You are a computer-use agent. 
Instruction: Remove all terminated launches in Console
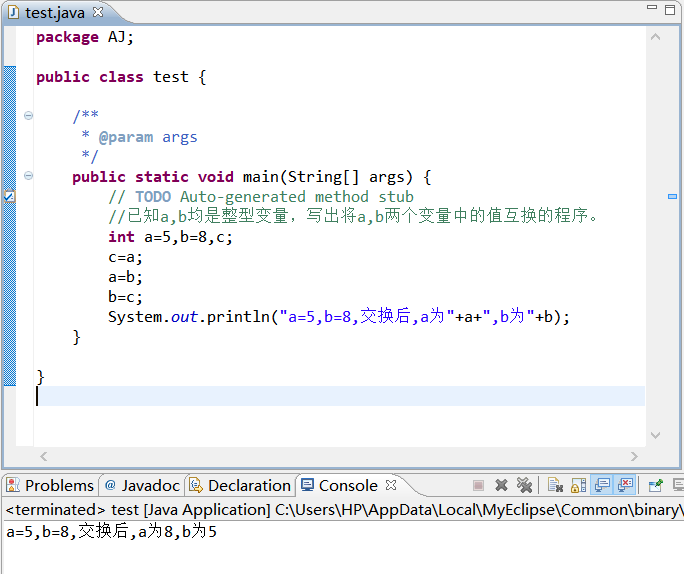coord(524,485)
